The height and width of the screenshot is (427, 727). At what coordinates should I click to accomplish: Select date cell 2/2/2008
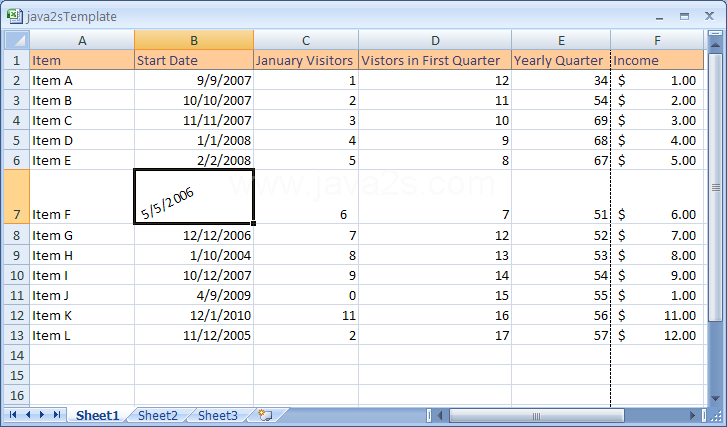coord(194,160)
